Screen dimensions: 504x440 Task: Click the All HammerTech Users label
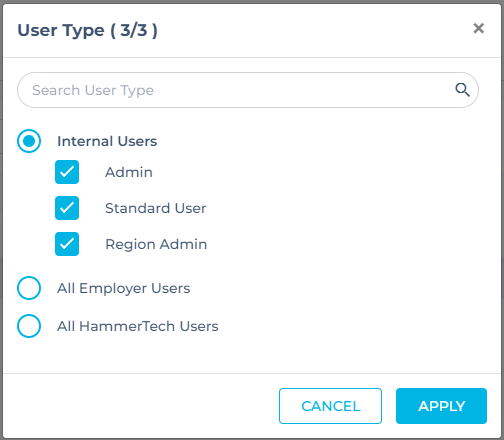138,326
